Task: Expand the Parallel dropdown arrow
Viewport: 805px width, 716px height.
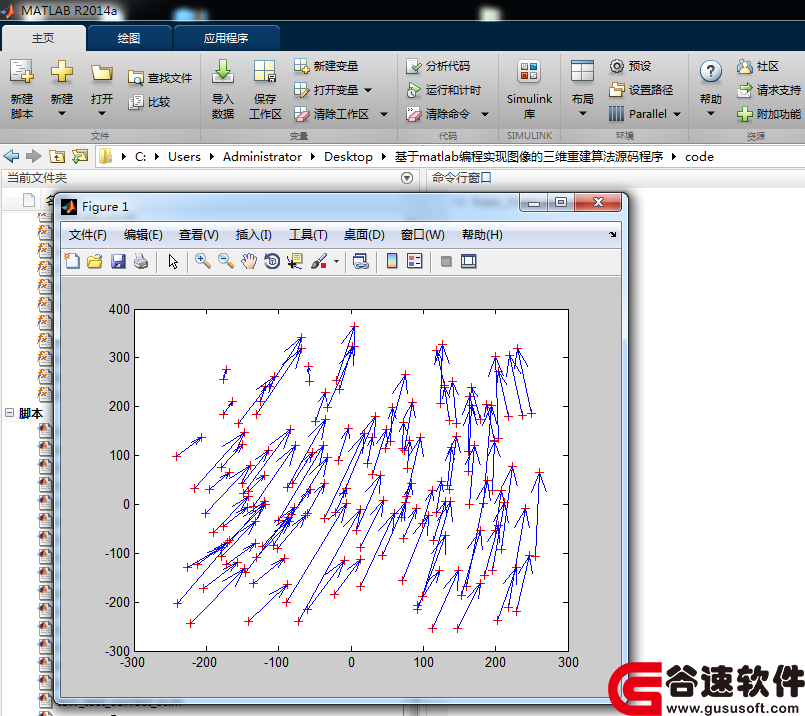Action: point(677,114)
